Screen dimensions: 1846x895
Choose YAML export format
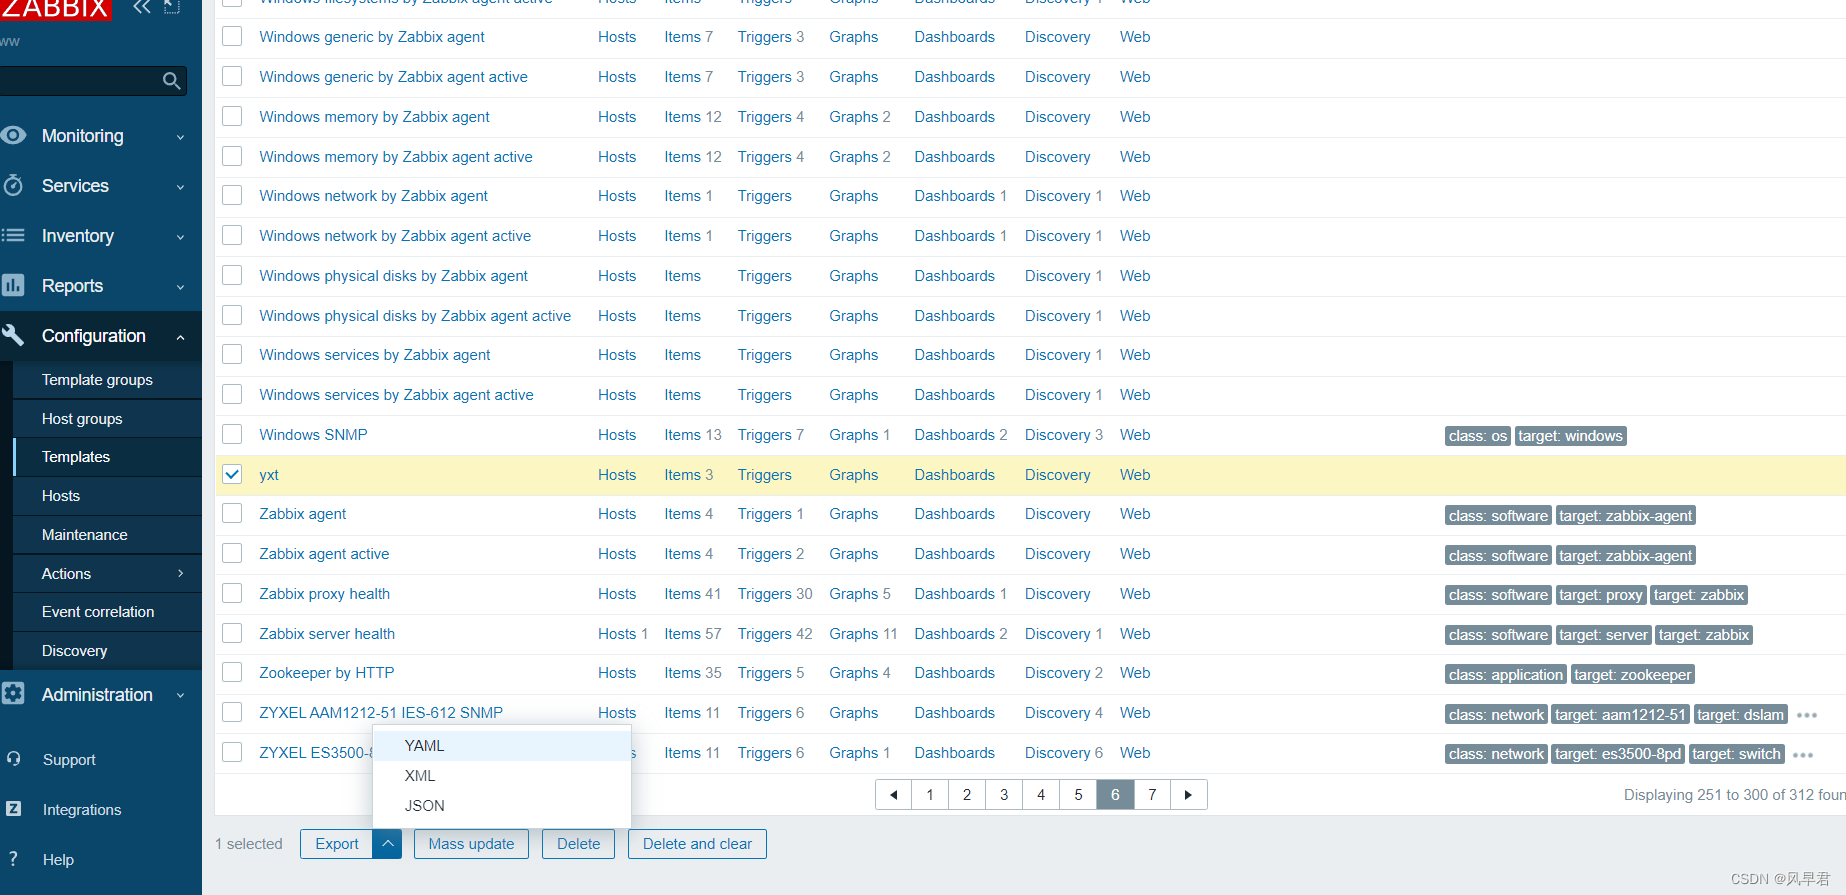point(502,746)
